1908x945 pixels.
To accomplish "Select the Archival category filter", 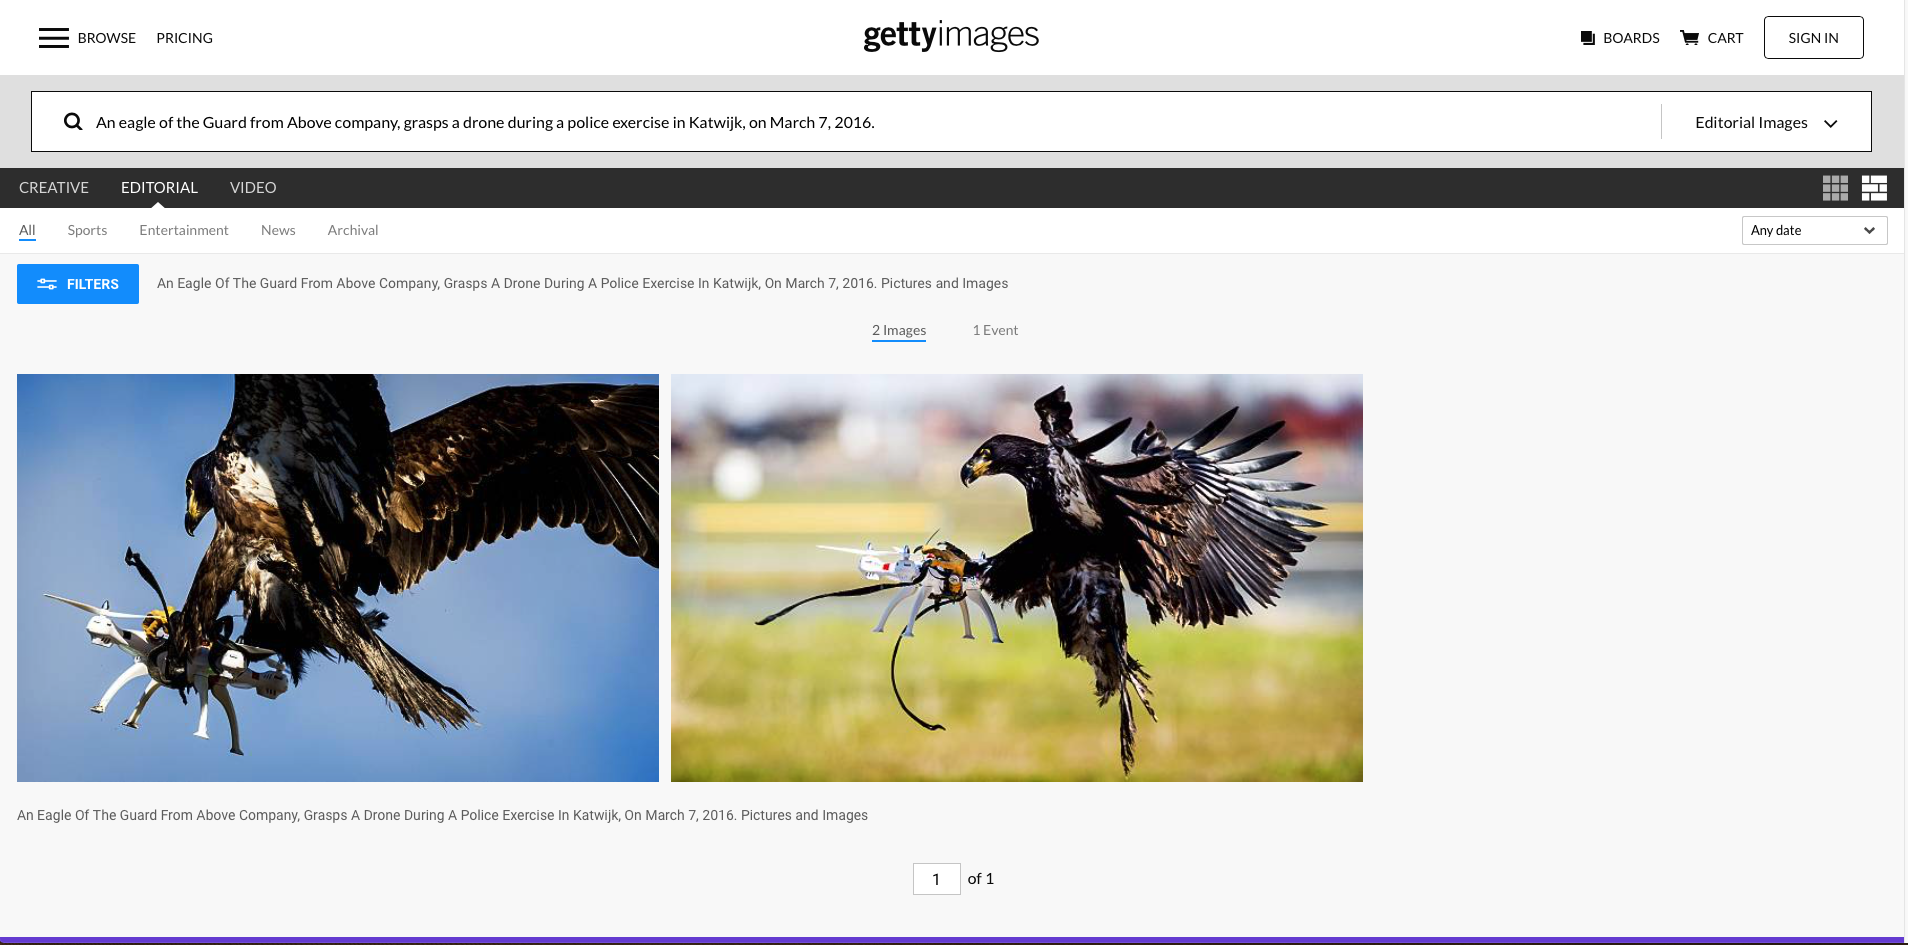I will tap(353, 230).
